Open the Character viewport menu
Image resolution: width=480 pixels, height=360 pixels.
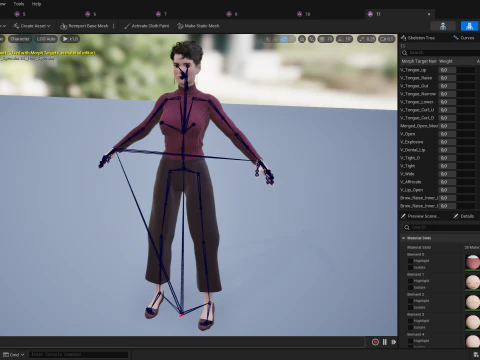(x=20, y=39)
